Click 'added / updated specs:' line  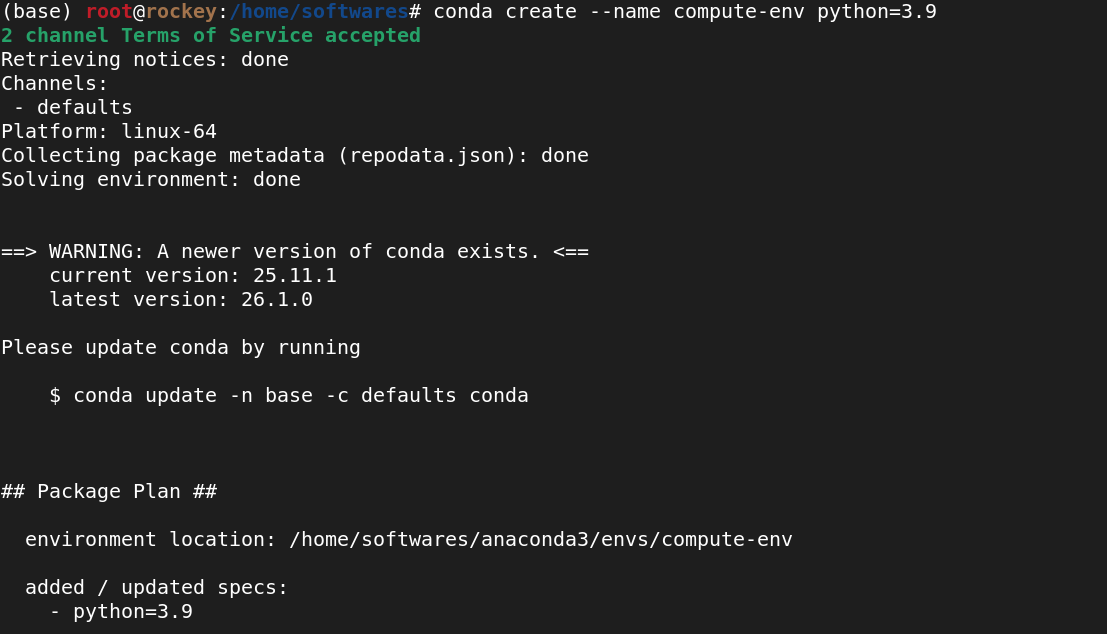[x=157, y=587]
